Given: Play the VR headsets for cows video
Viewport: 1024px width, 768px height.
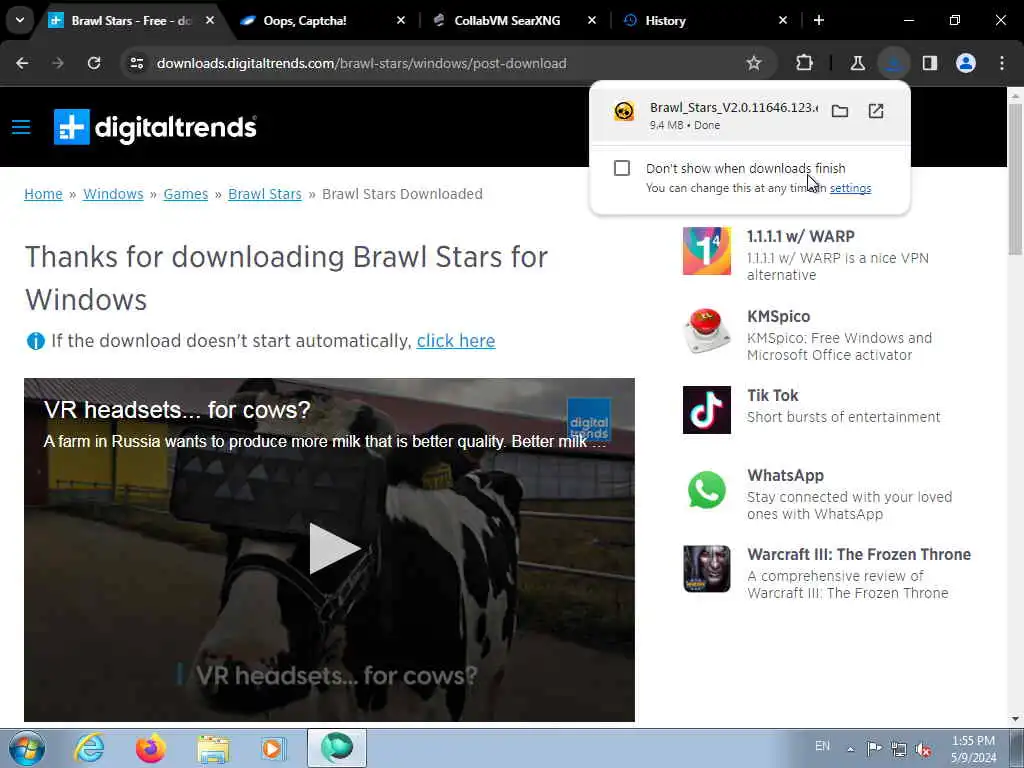Looking at the screenshot, I should pos(333,549).
